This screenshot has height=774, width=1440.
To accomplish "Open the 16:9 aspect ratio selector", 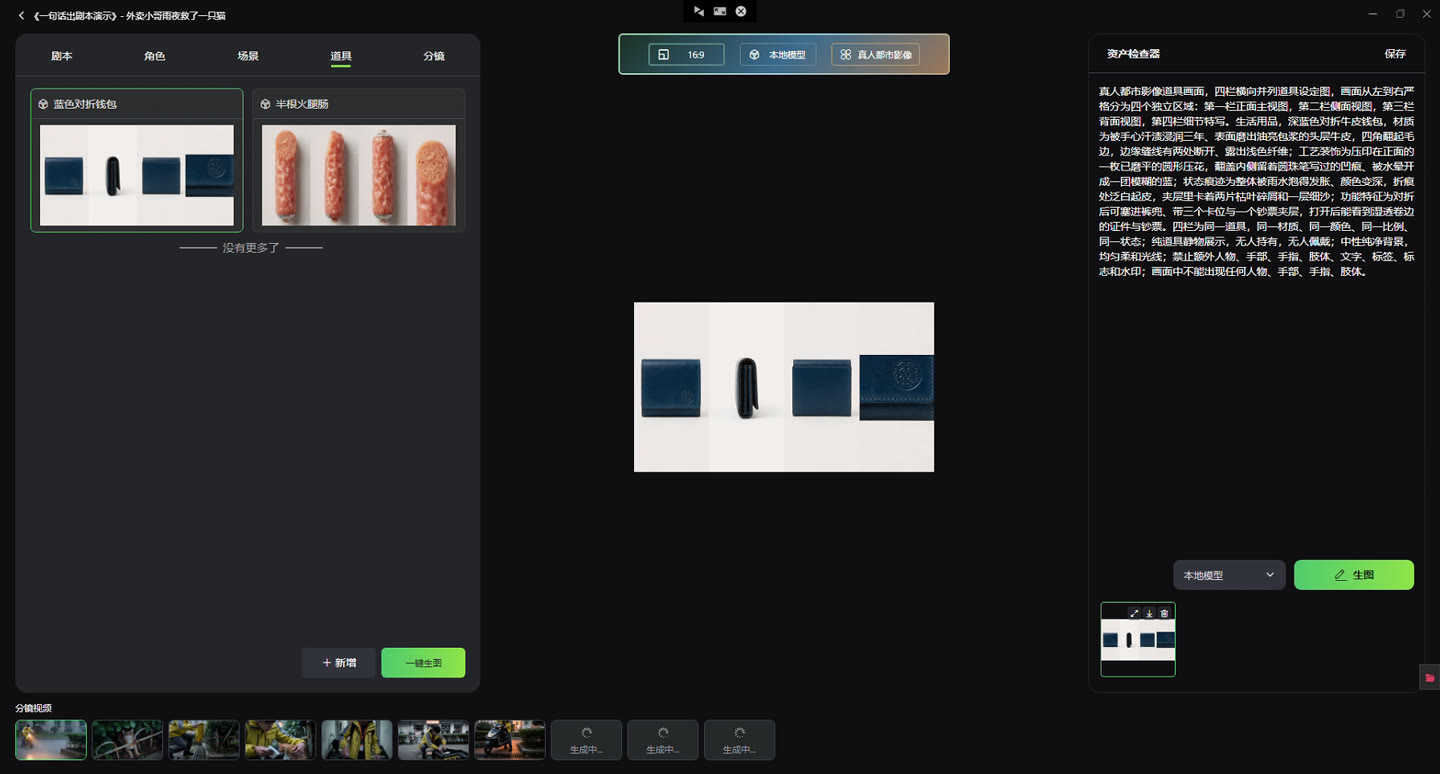I will click(x=686, y=55).
